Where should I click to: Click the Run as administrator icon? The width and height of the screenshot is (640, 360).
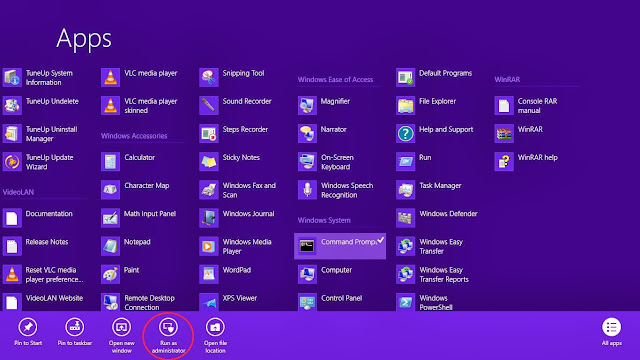tap(168, 327)
